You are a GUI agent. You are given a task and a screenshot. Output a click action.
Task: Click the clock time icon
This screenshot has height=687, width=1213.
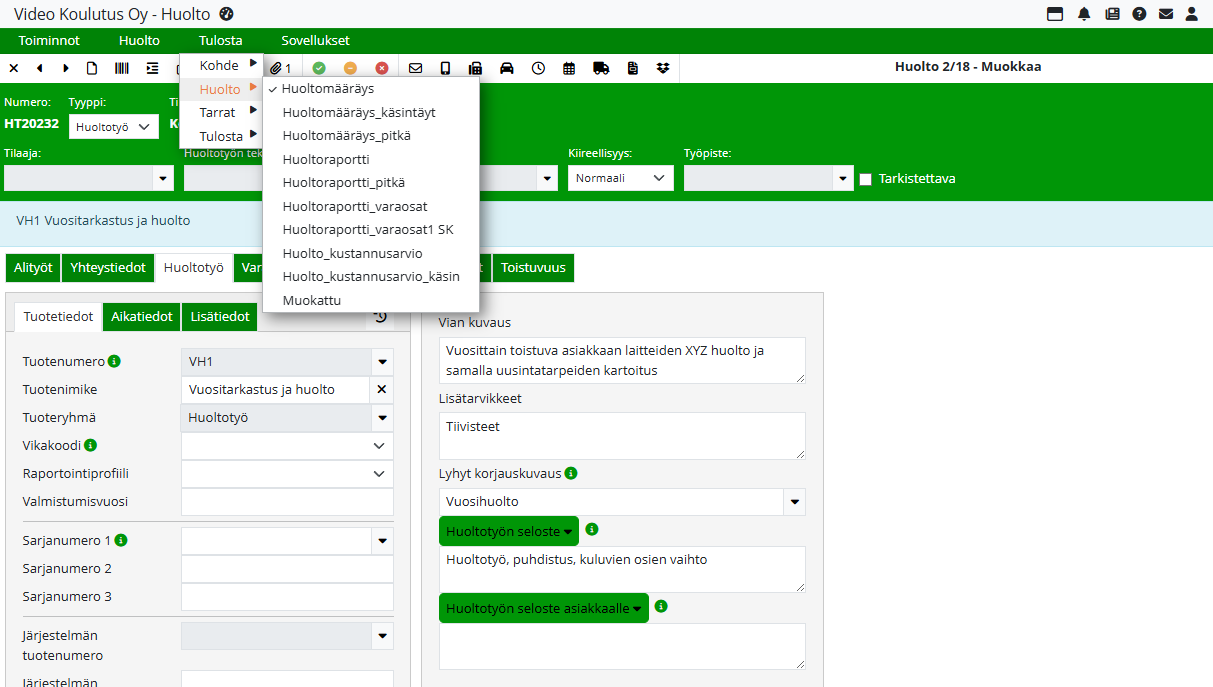tap(538, 68)
